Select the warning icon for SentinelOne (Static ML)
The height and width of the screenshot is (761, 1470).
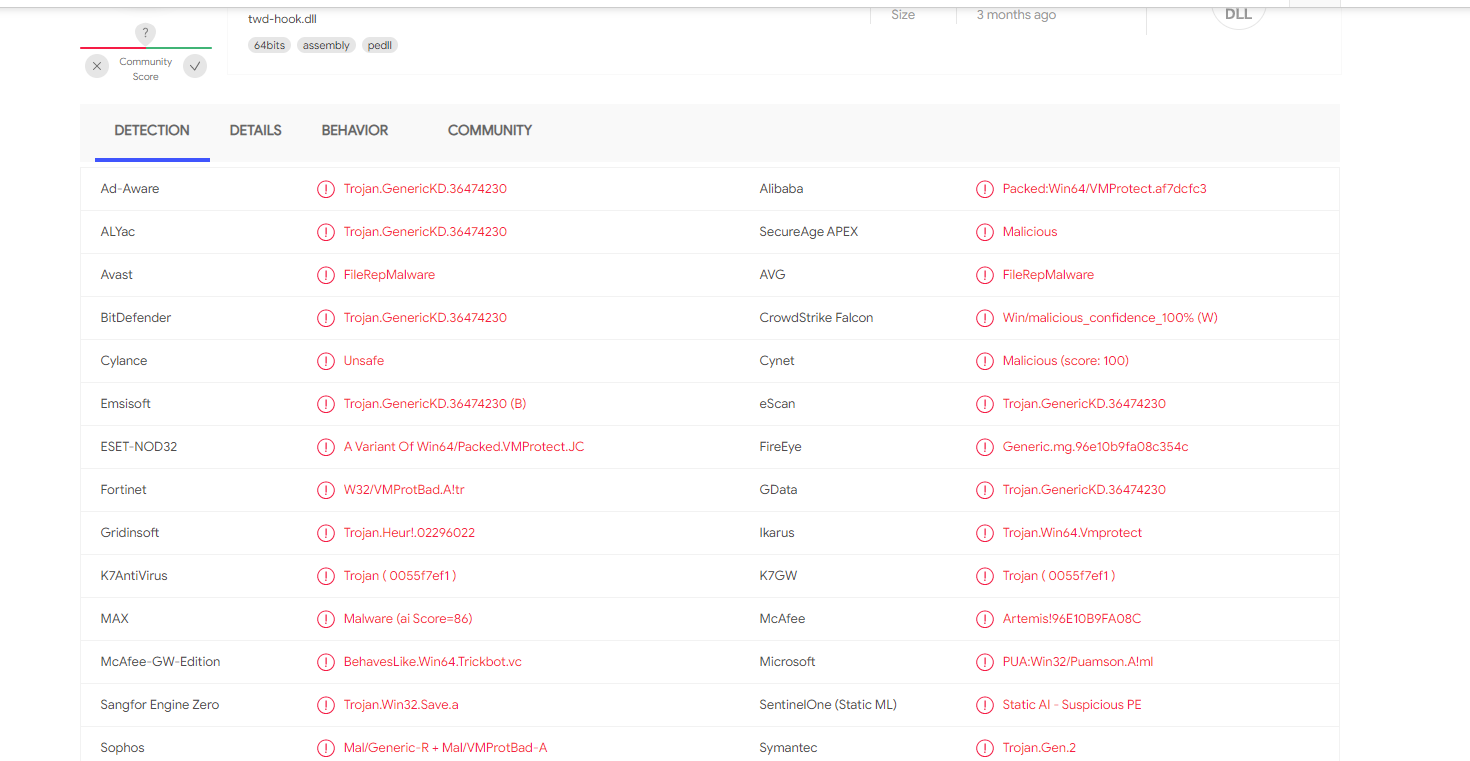(x=985, y=705)
